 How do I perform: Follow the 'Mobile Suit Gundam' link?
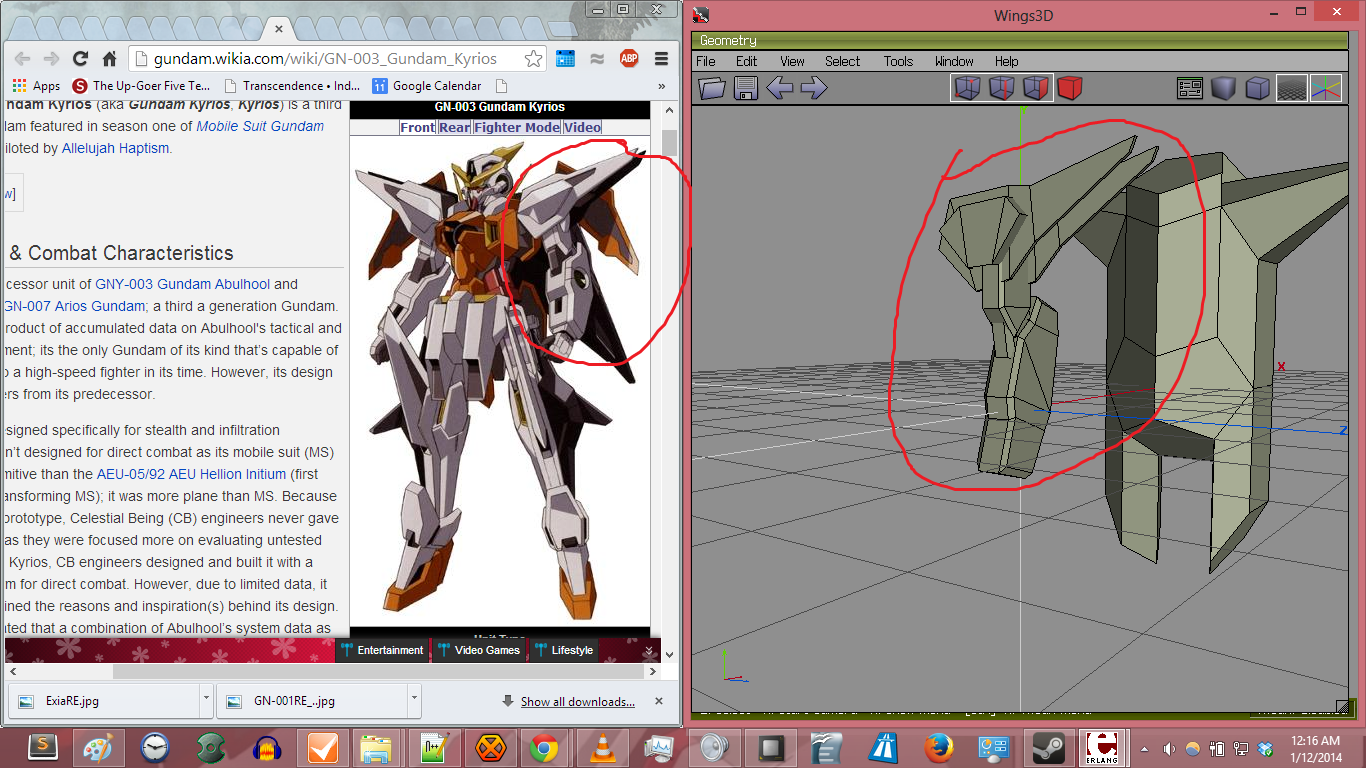pyautogui.click(x=260, y=126)
